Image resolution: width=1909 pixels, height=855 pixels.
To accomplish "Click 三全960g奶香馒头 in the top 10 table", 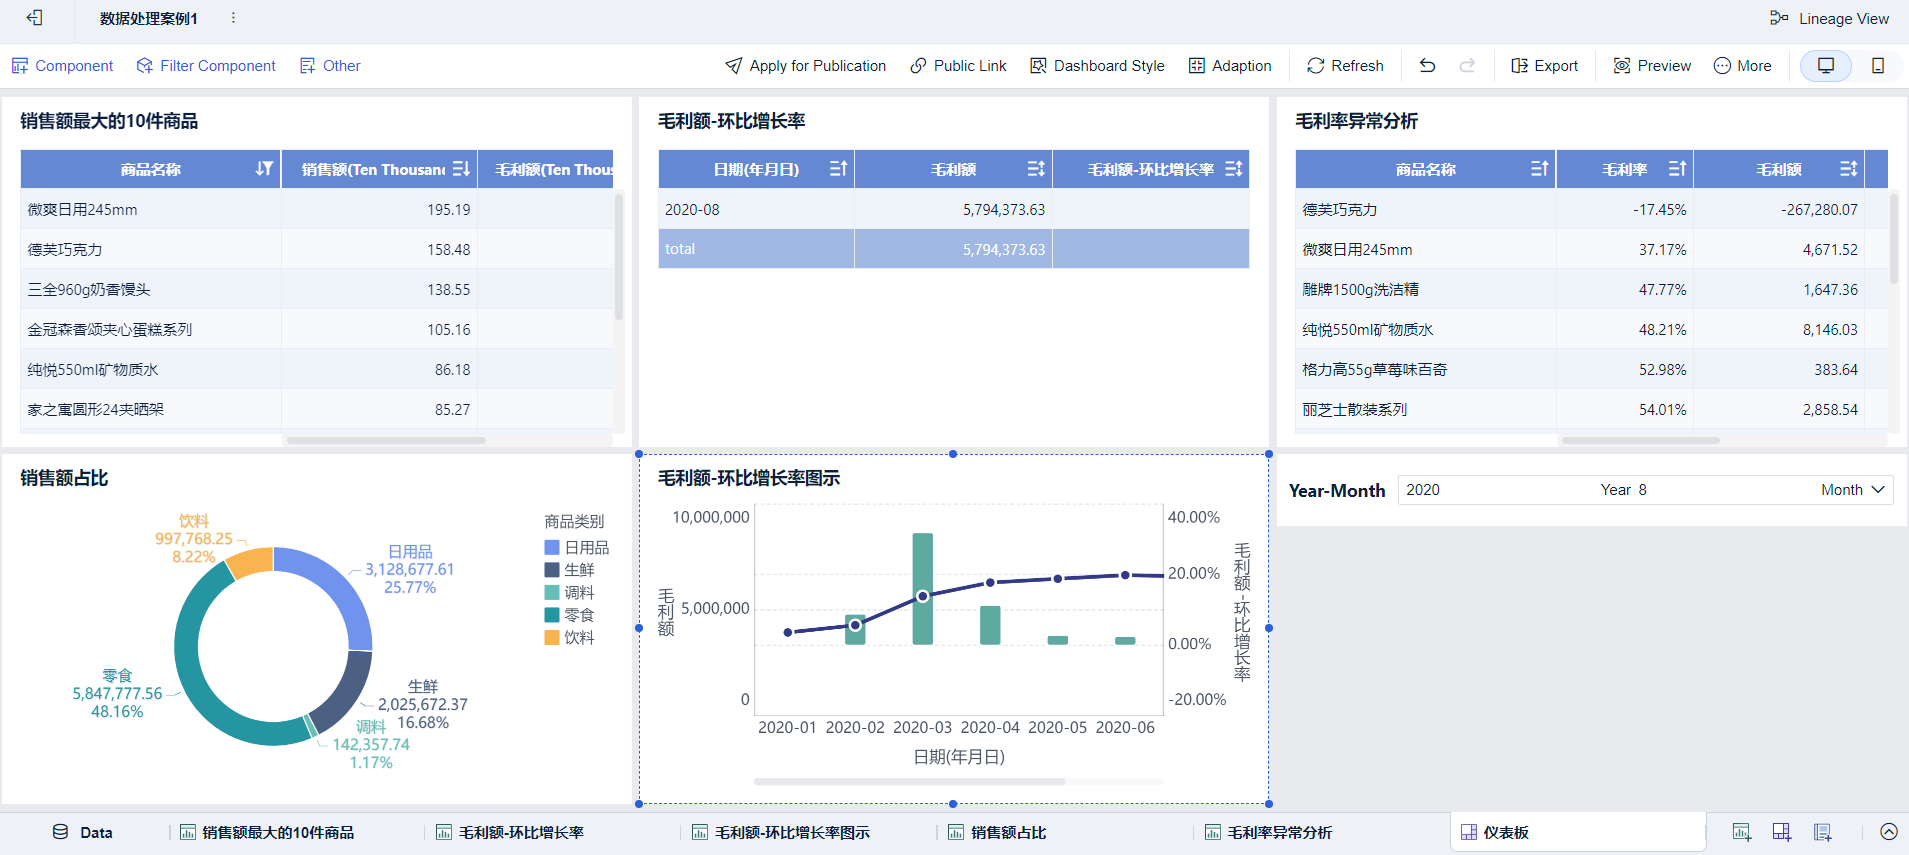I will pos(89,290).
